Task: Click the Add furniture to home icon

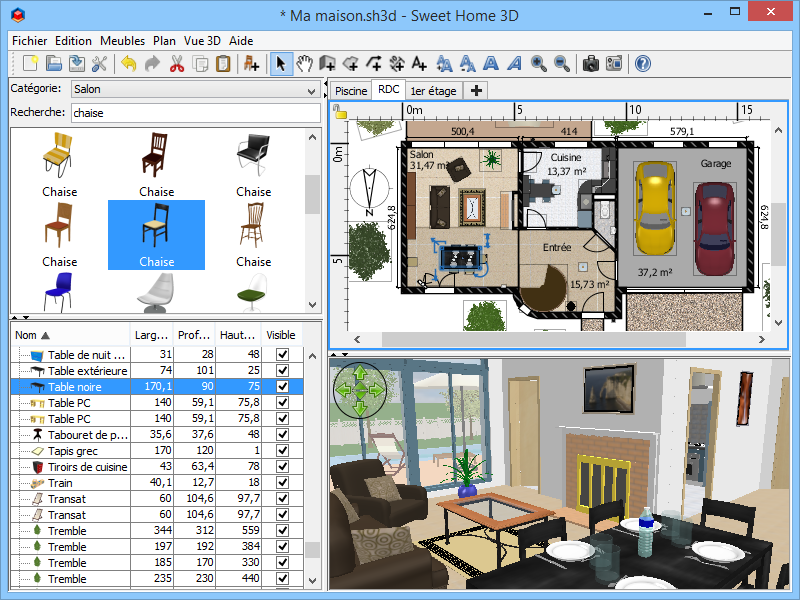Action: click(251, 64)
